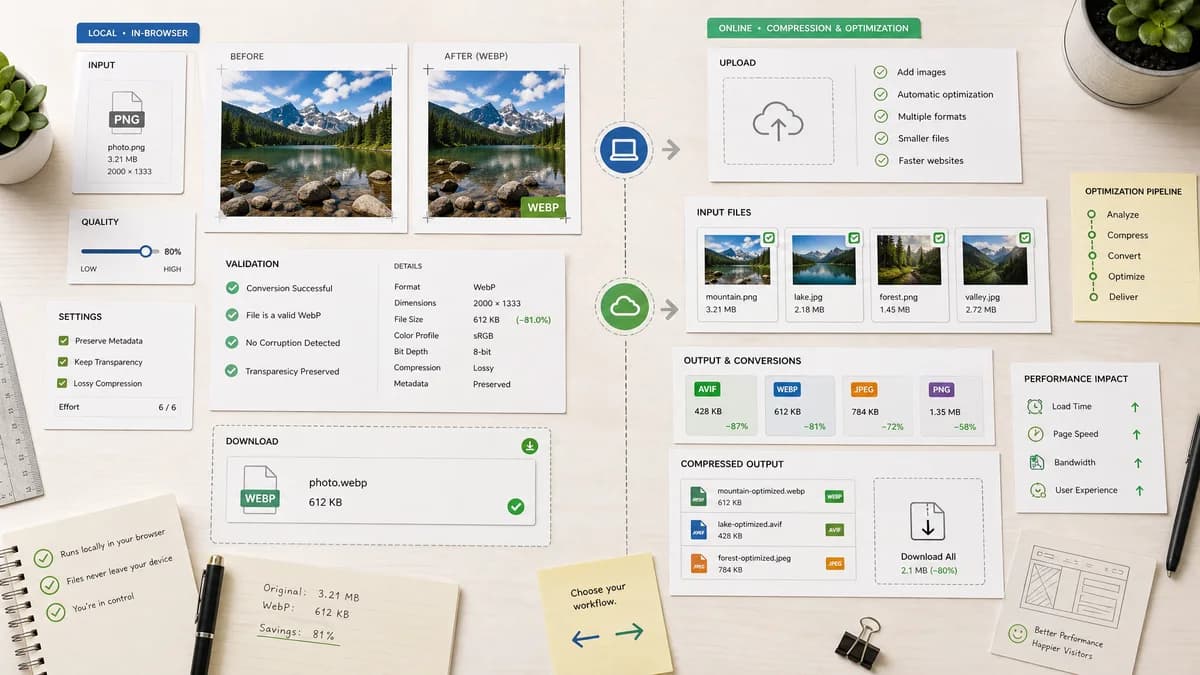
Task: Click the Effort 6 / 6 value
Action: (167, 407)
